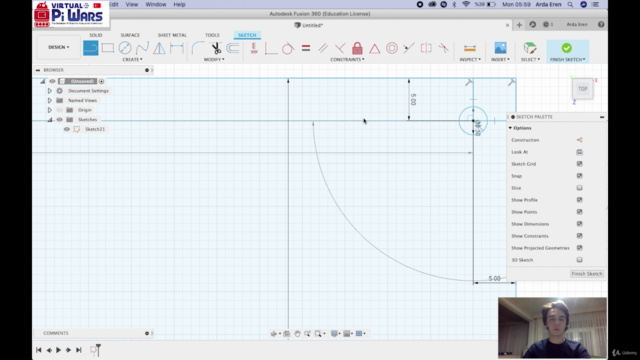Apply the Fix/Unfix lock constraint
This screenshot has width=640, height=360.
click(x=357, y=48)
